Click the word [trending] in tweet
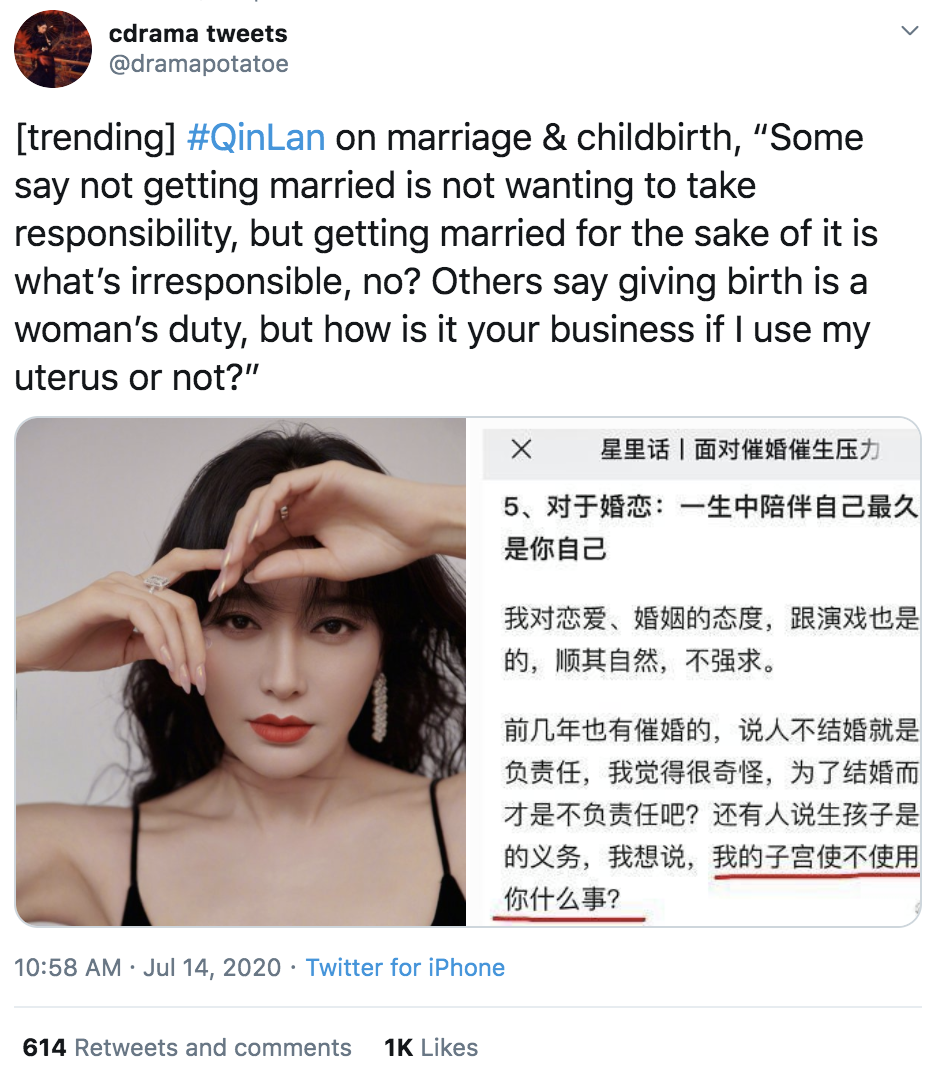940x1084 pixels. pos(95,138)
